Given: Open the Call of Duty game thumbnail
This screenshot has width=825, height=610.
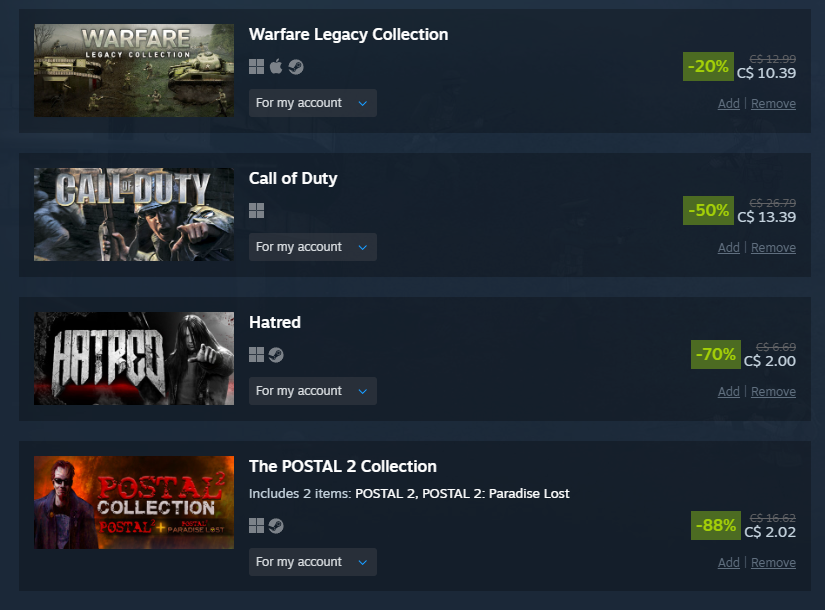Looking at the screenshot, I should click(x=134, y=214).
